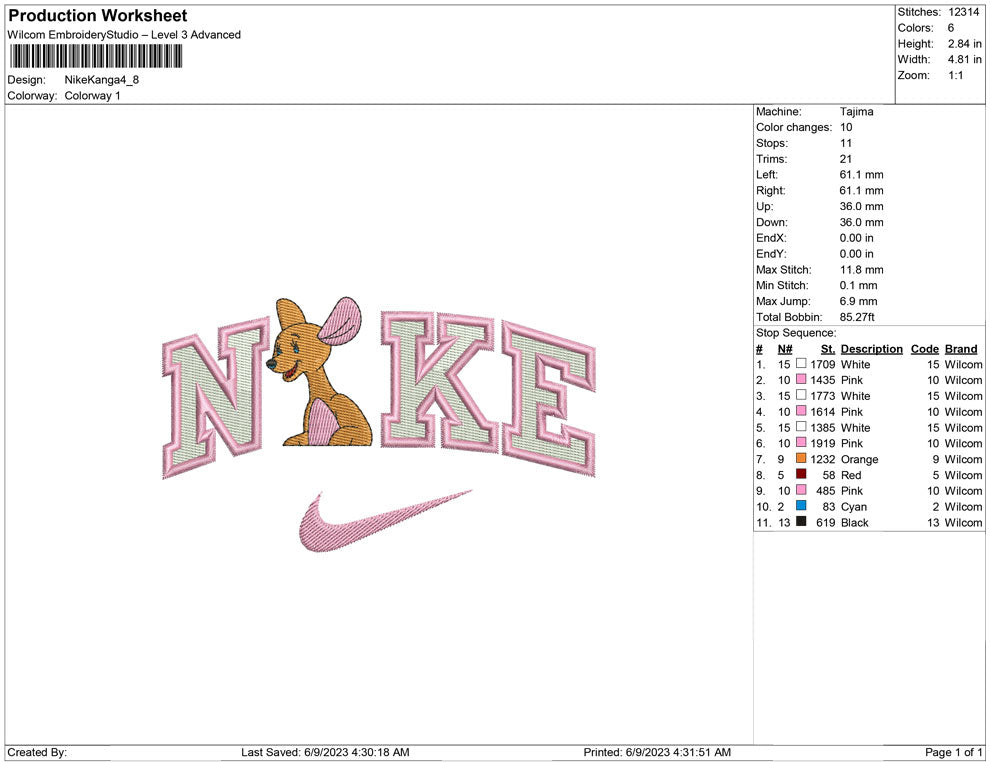This screenshot has height=762, width=990.
Task: Click the Trims value 21
Action: [846, 158]
